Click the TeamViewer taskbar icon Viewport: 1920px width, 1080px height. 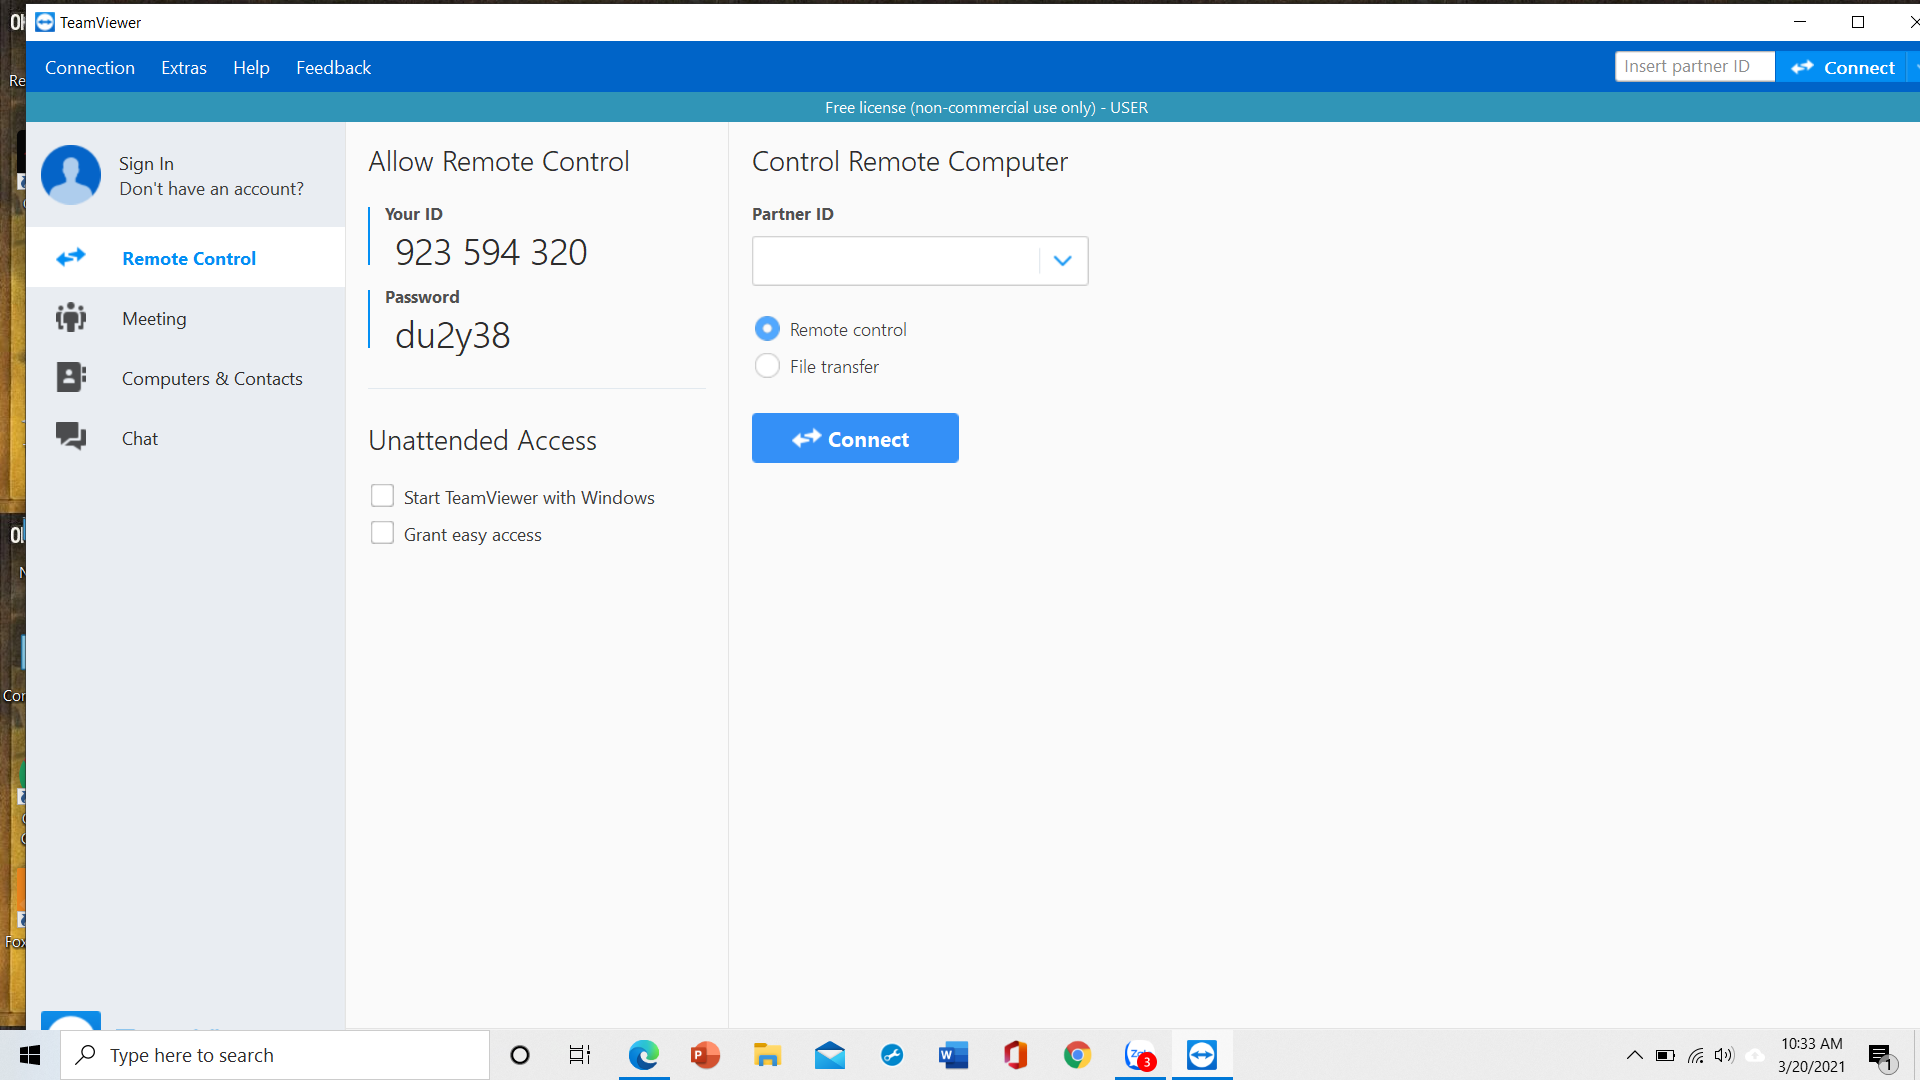[1202, 1055]
